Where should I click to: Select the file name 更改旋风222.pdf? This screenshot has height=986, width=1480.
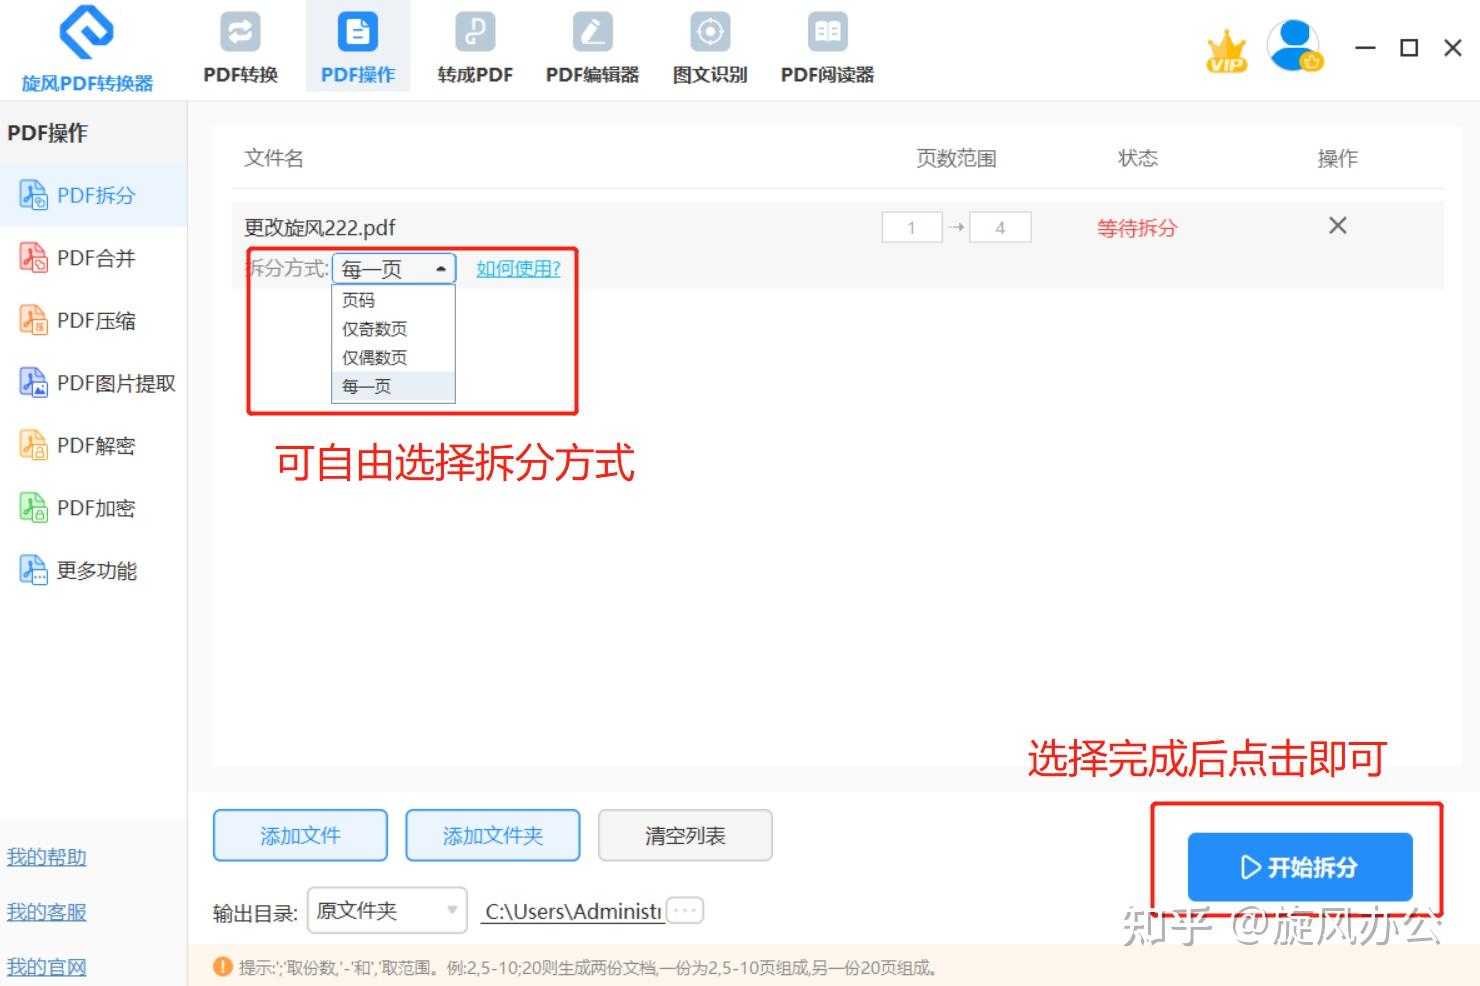pyautogui.click(x=320, y=228)
